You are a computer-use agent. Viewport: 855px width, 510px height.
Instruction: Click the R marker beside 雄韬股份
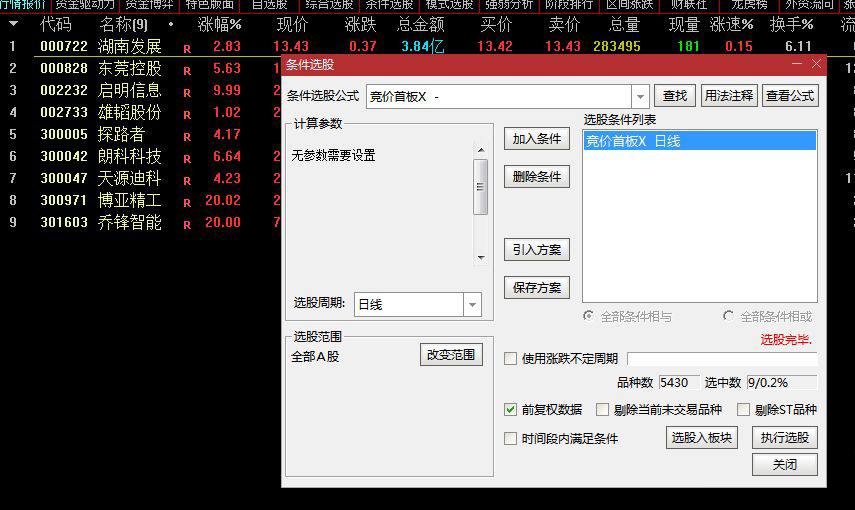tap(187, 115)
